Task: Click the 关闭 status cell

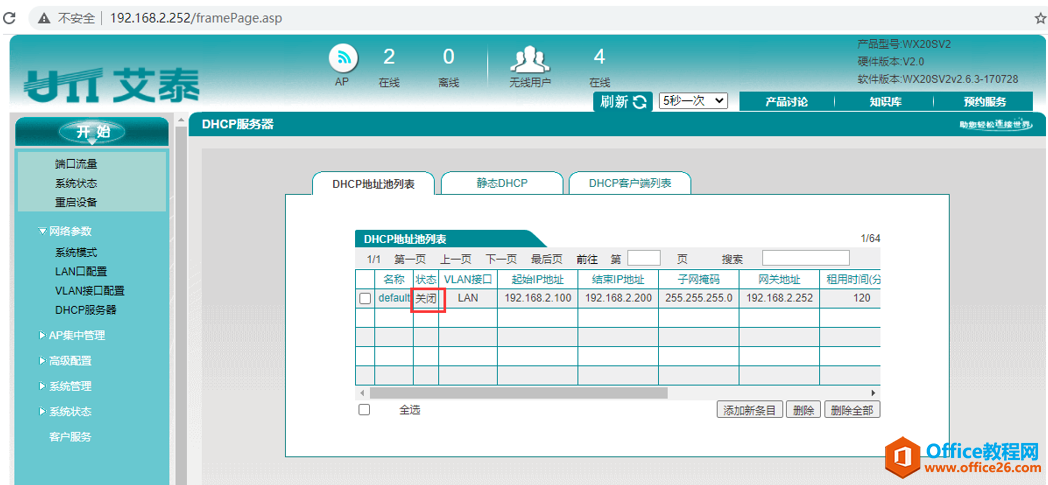Action: (x=426, y=299)
